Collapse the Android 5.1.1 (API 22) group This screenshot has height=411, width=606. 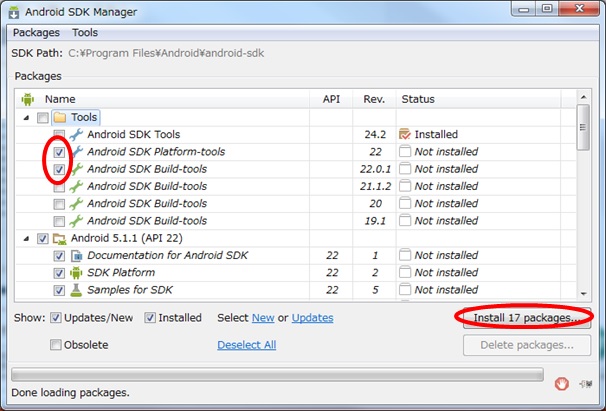click(26, 239)
